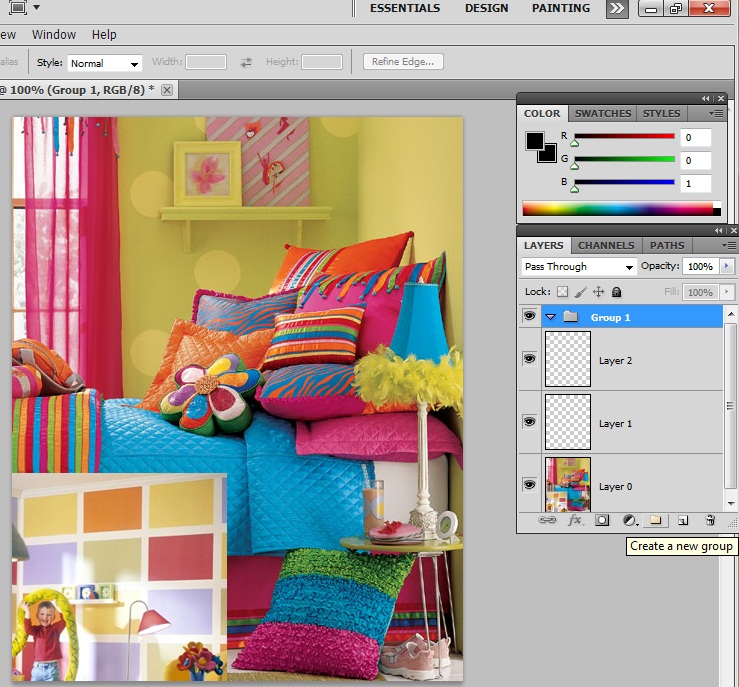Switch to the Channels tab
The height and width of the screenshot is (687, 739).
pyautogui.click(x=606, y=245)
